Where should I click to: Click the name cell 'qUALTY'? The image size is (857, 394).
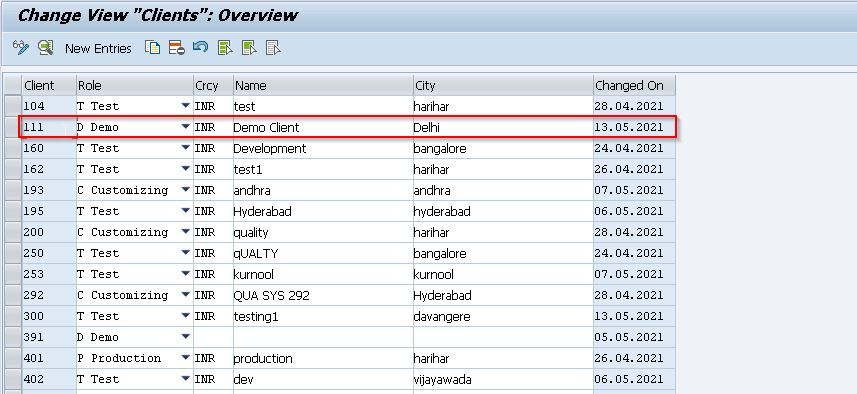(x=323, y=254)
